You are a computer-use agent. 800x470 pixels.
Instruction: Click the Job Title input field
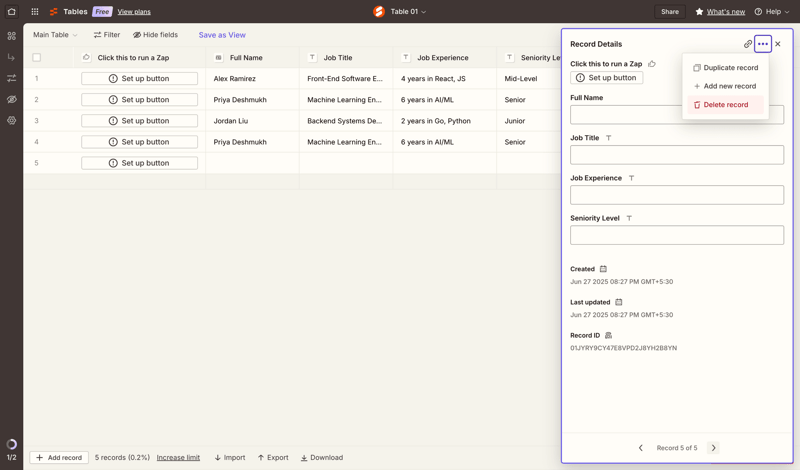point(677,155)
